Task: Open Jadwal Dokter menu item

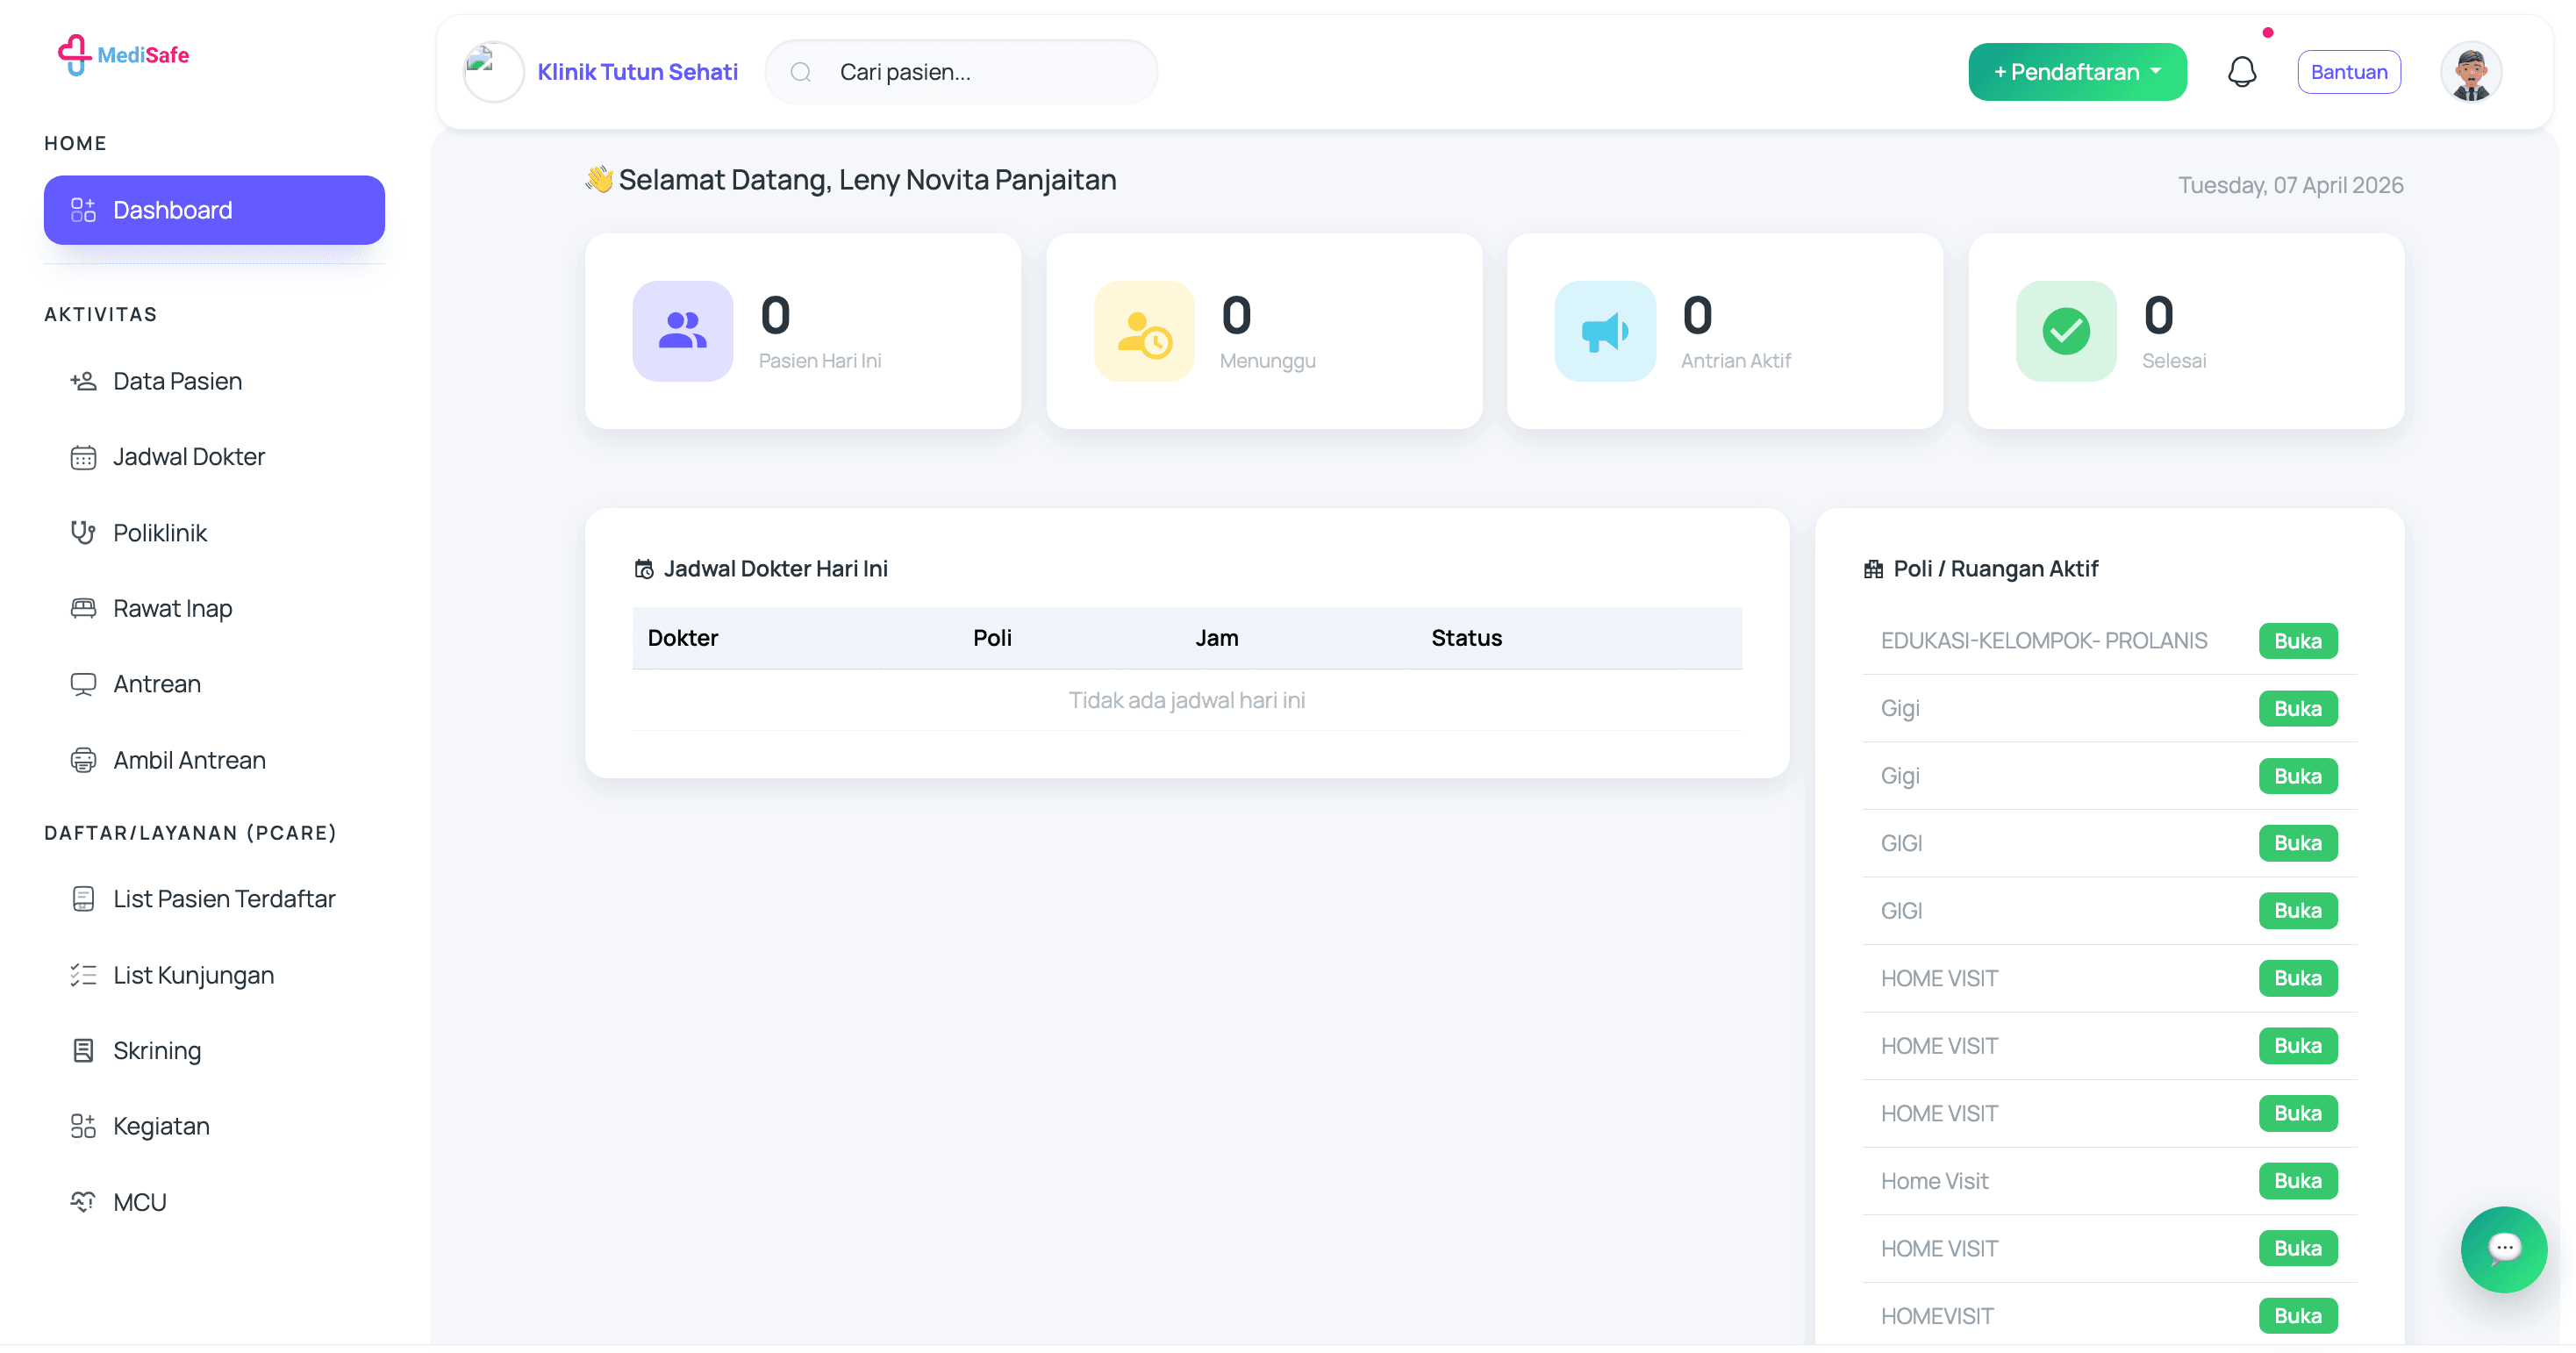Action: pyautogui.click(x=188, y=457)
